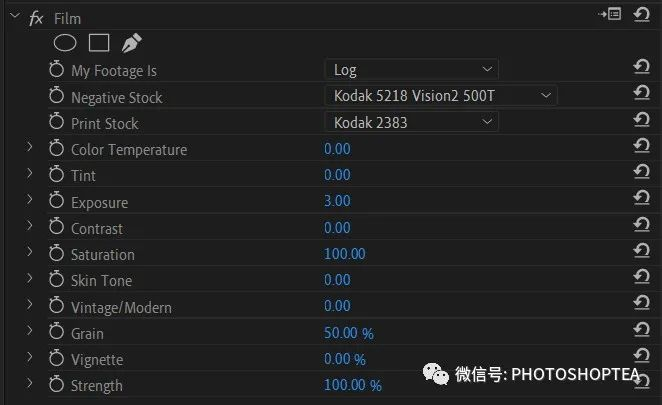This screenshot has width=662, height=405.
Task: Open the Negative Stock dropdown
Action: 441,95
